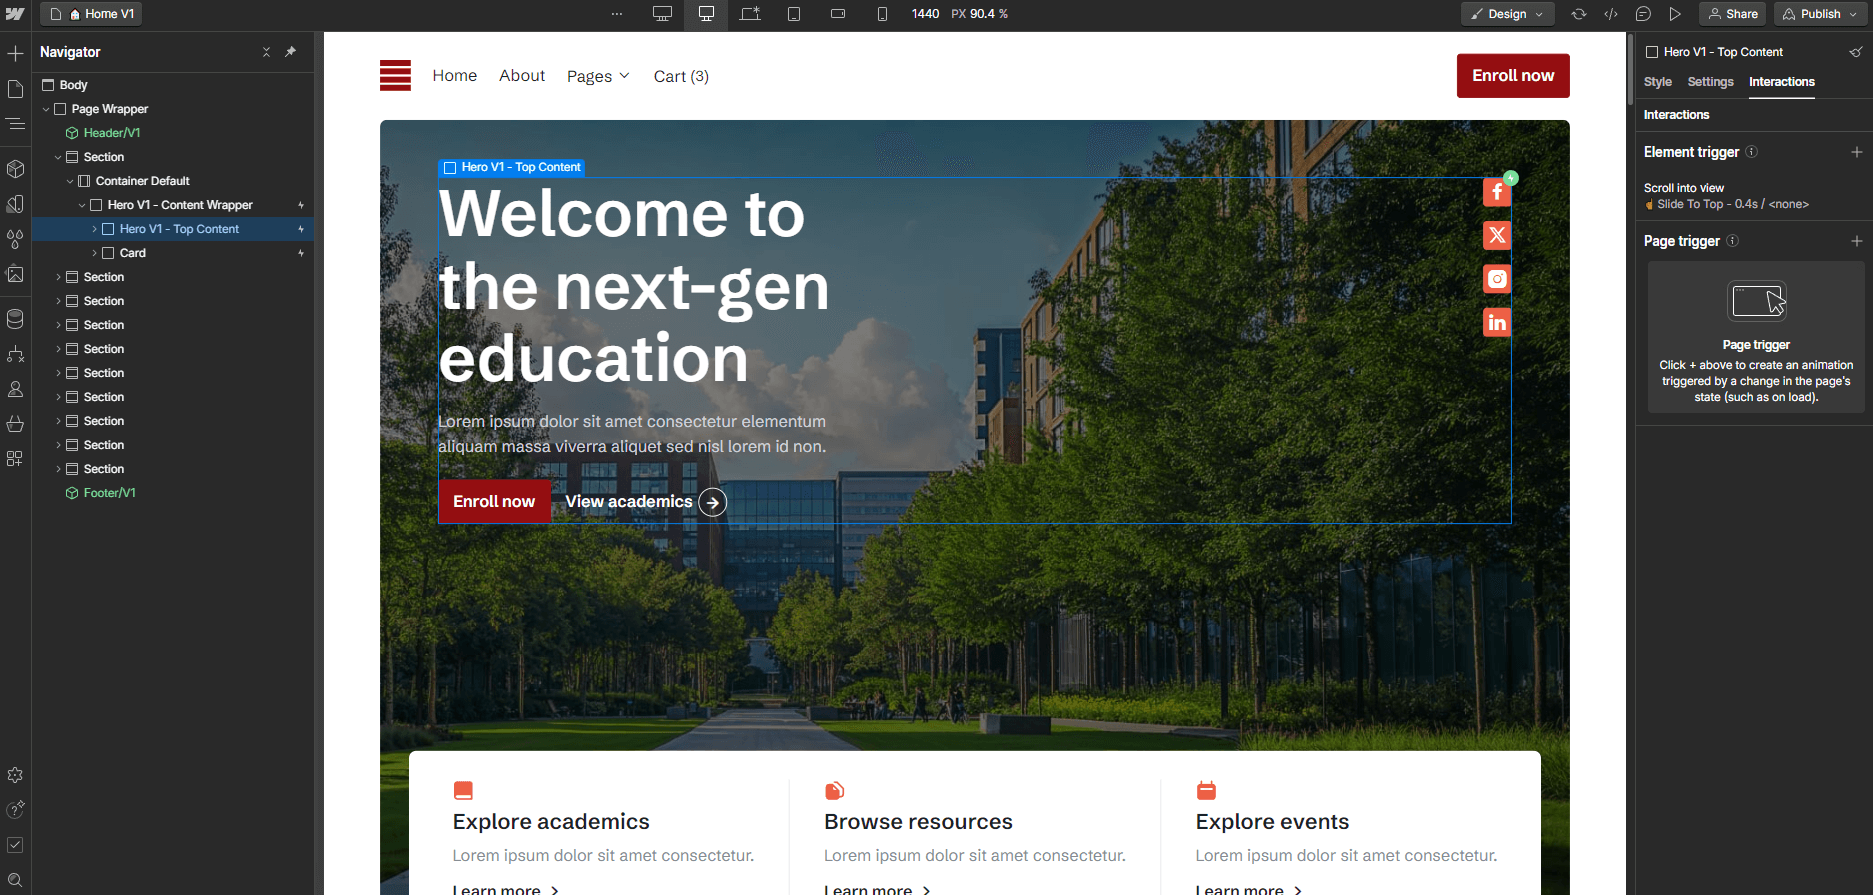Open the comments bubble icon in top bar

pos(1643,14)
